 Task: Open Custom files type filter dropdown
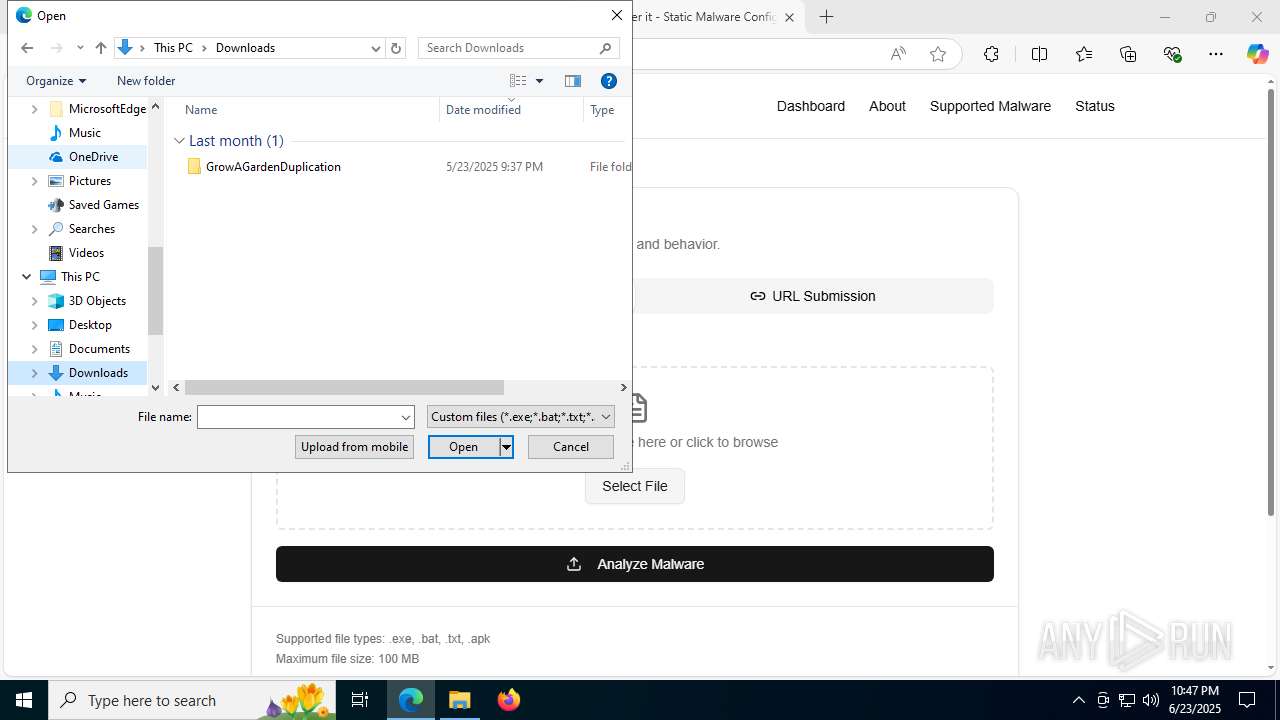click(x=521, y=417)
